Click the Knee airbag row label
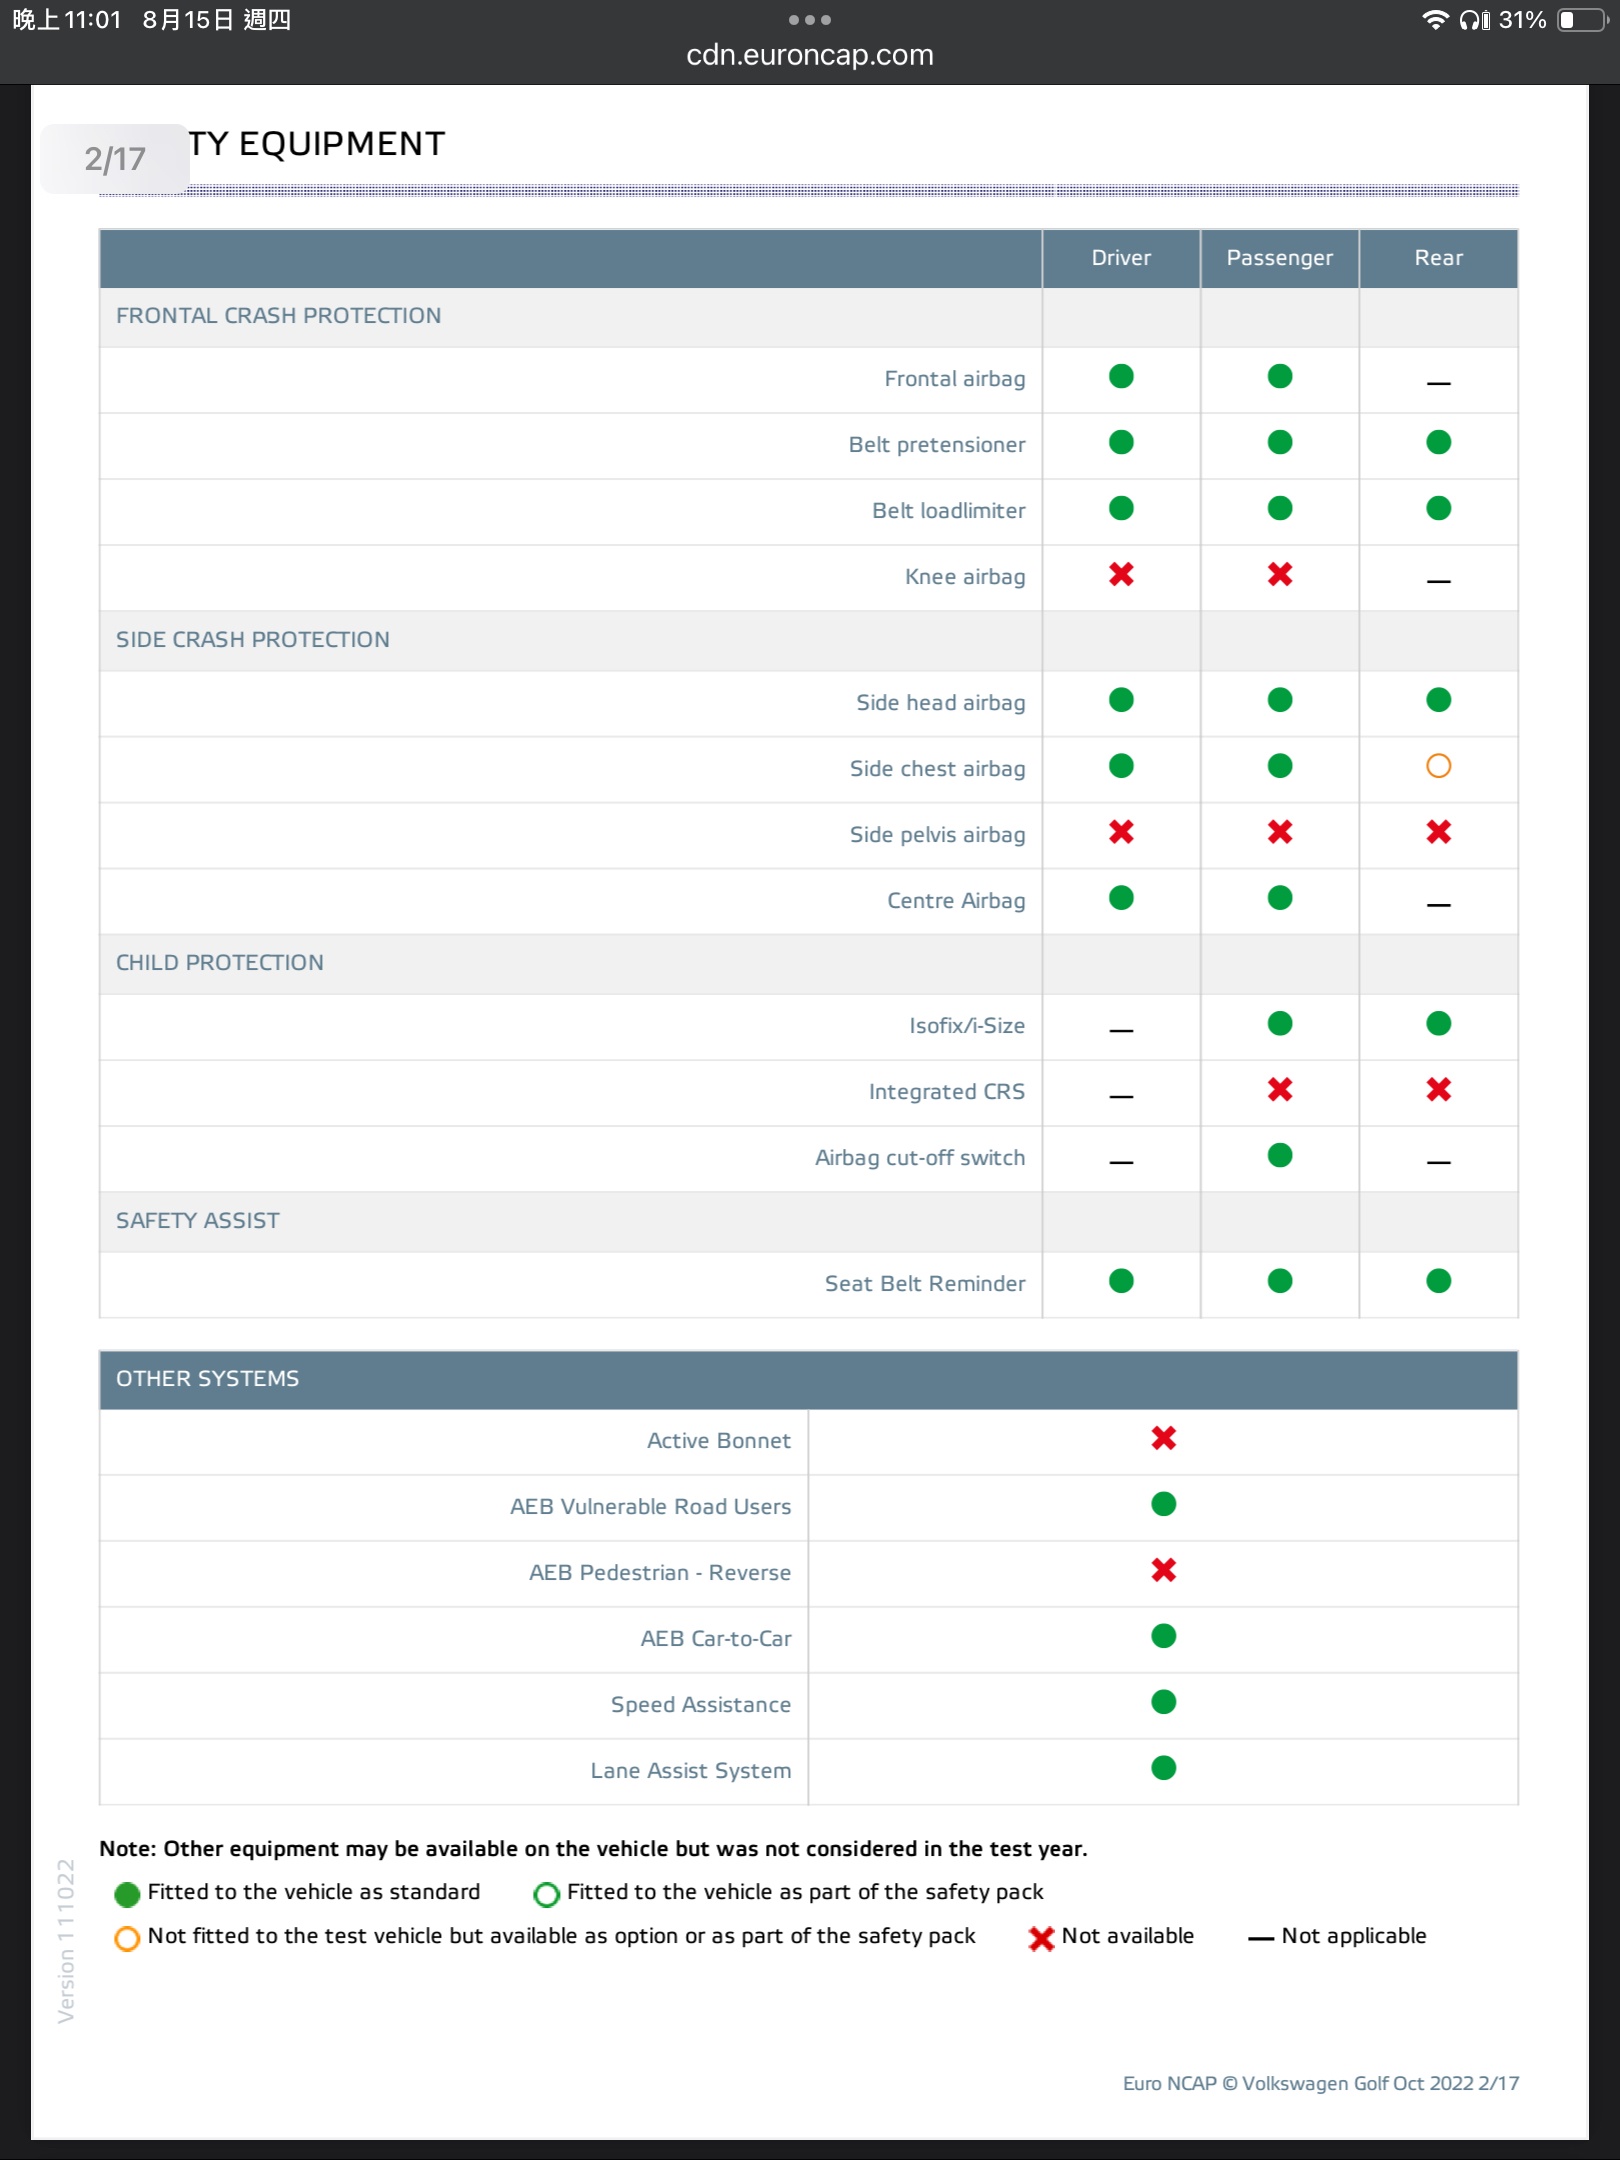 point(964,577)
